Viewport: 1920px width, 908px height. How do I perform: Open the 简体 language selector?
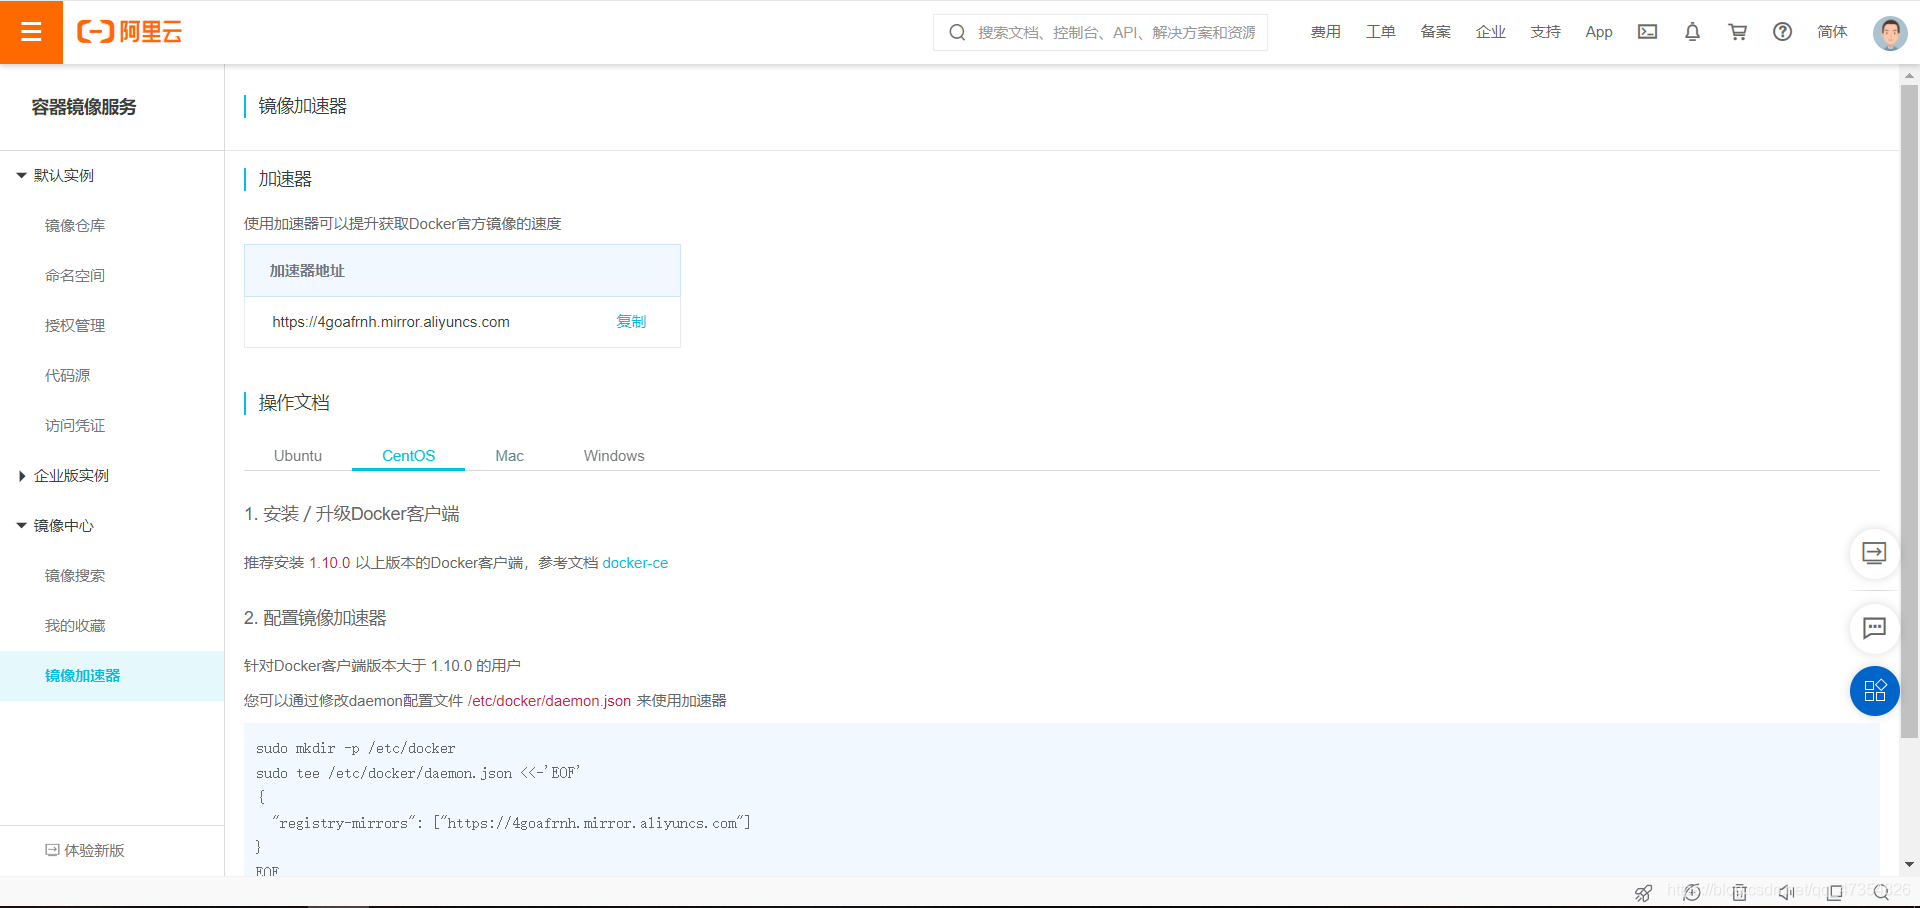[1832, 32]
